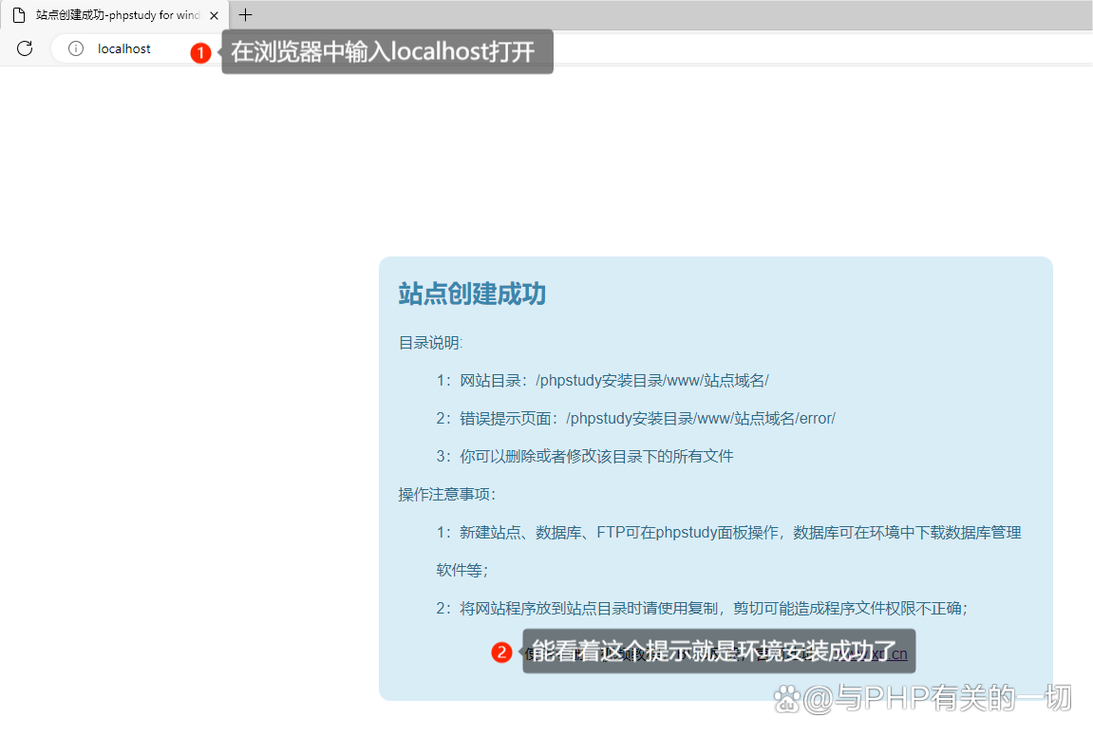Click the text 软件等;

pos(462,570)
